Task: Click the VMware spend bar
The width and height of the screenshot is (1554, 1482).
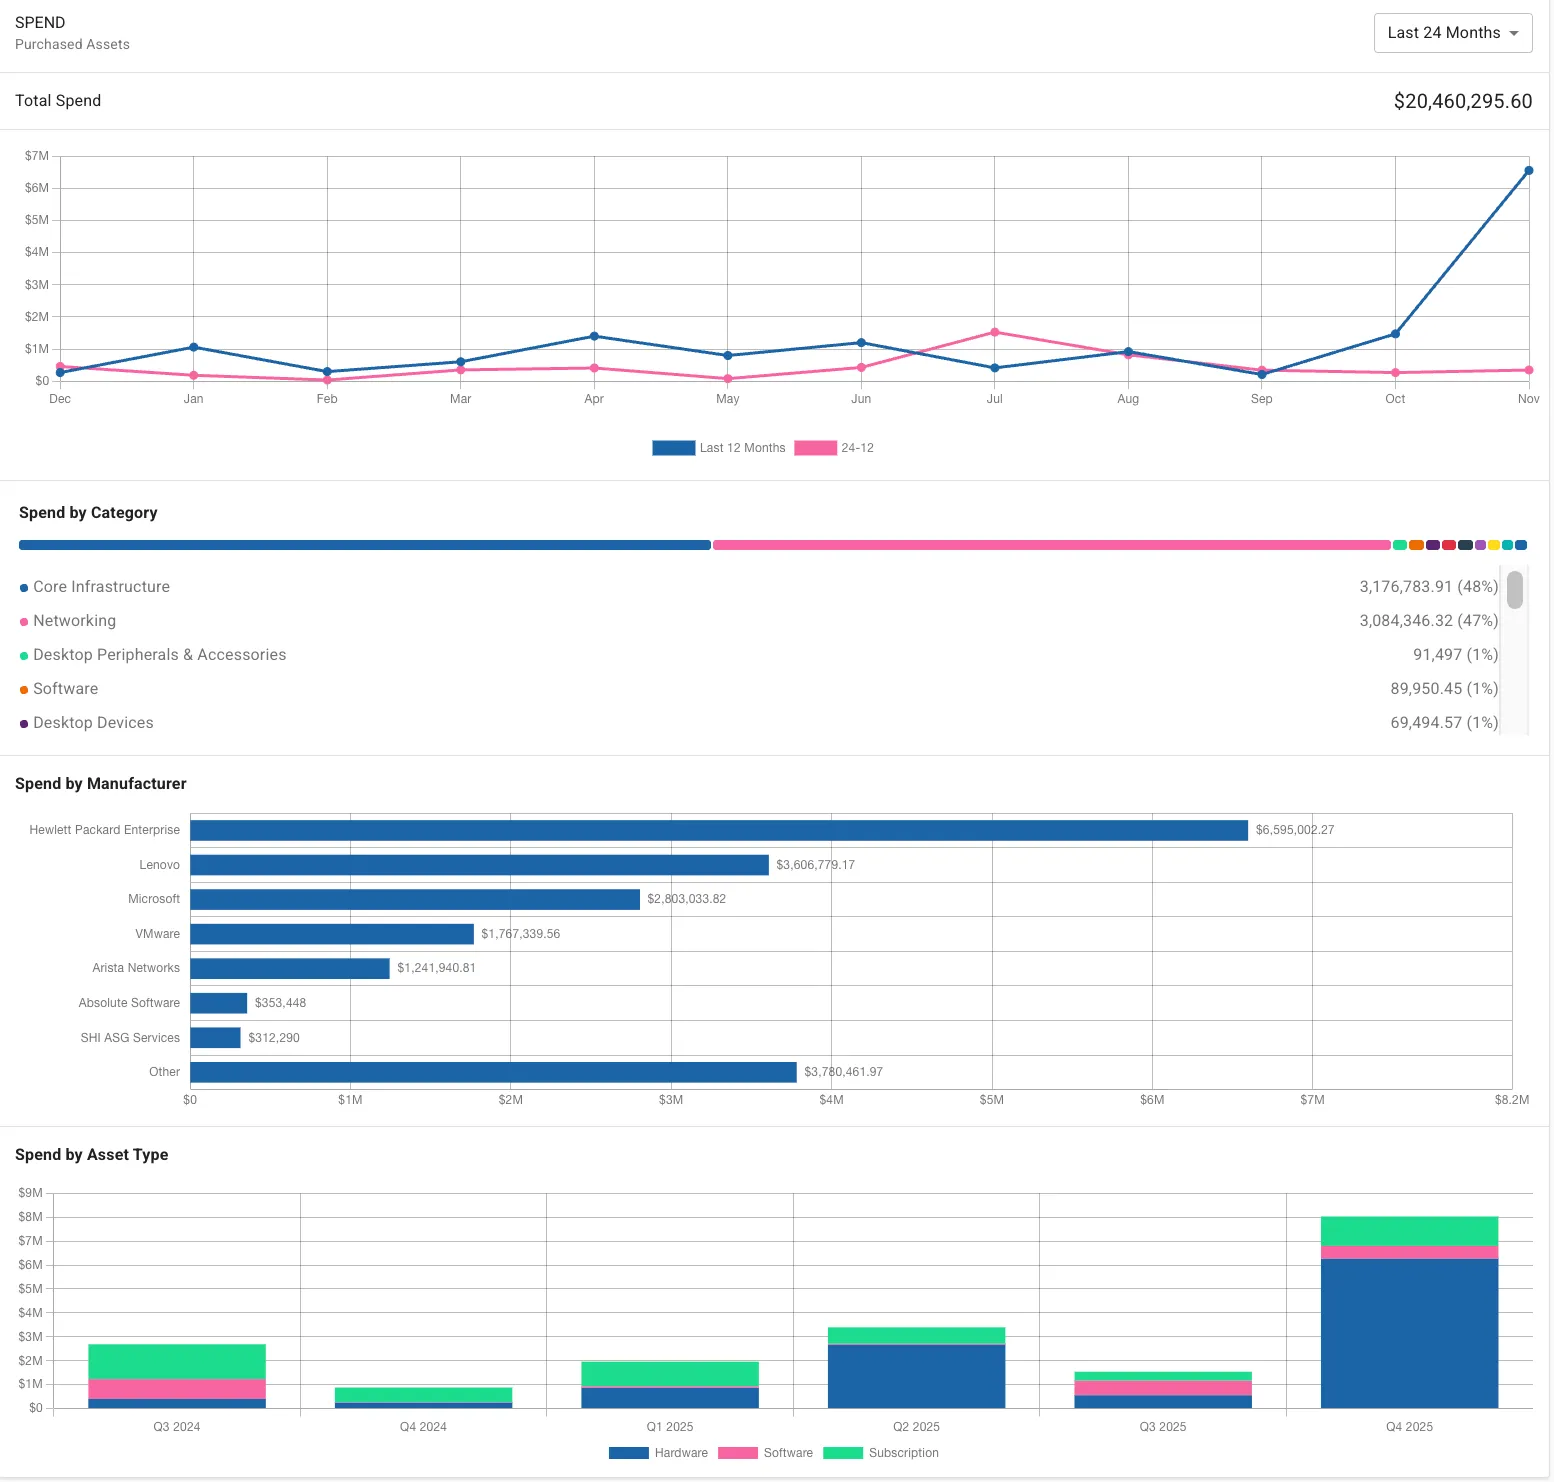Action: tap(332, 934)
